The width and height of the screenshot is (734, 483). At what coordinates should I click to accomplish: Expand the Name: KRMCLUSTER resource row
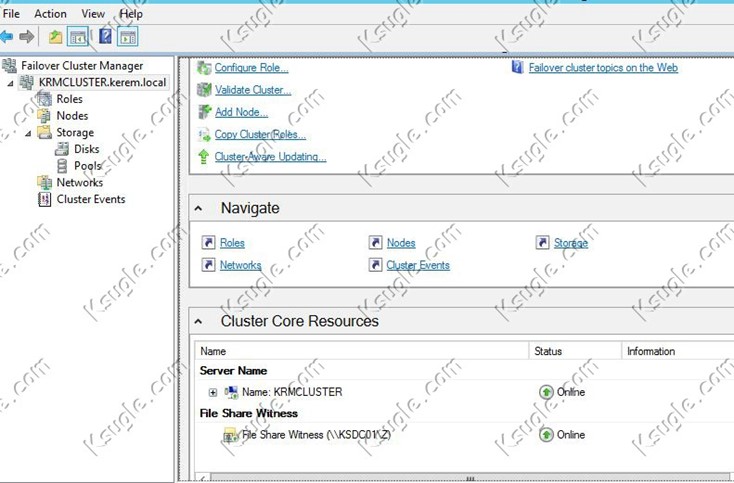coord(213,392)
